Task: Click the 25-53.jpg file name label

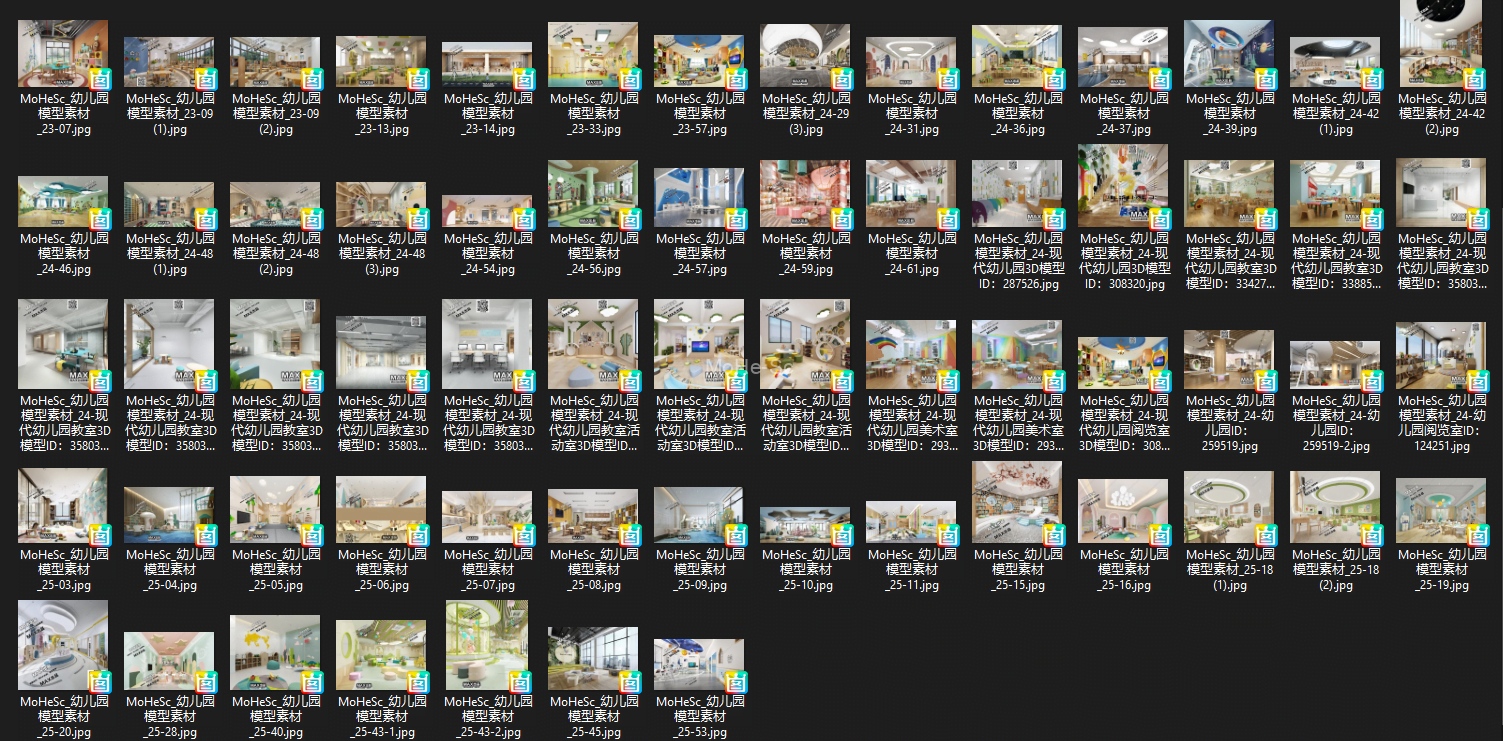Action: coord(700,716)
